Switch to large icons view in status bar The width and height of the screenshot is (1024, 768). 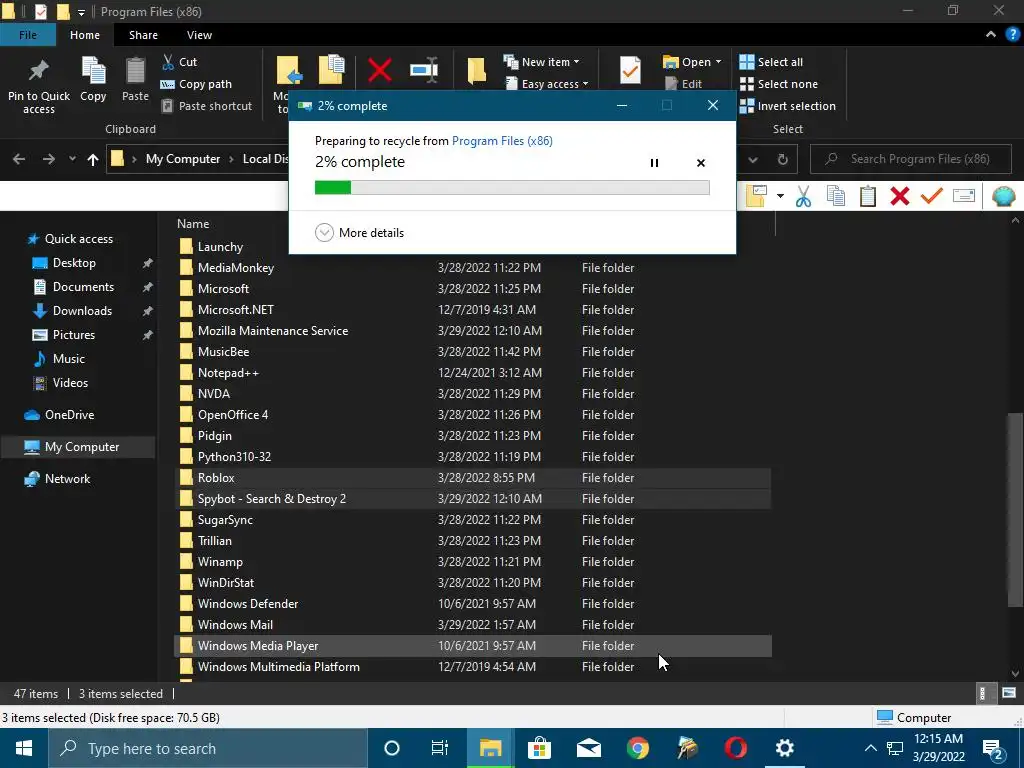point(1009,693)
